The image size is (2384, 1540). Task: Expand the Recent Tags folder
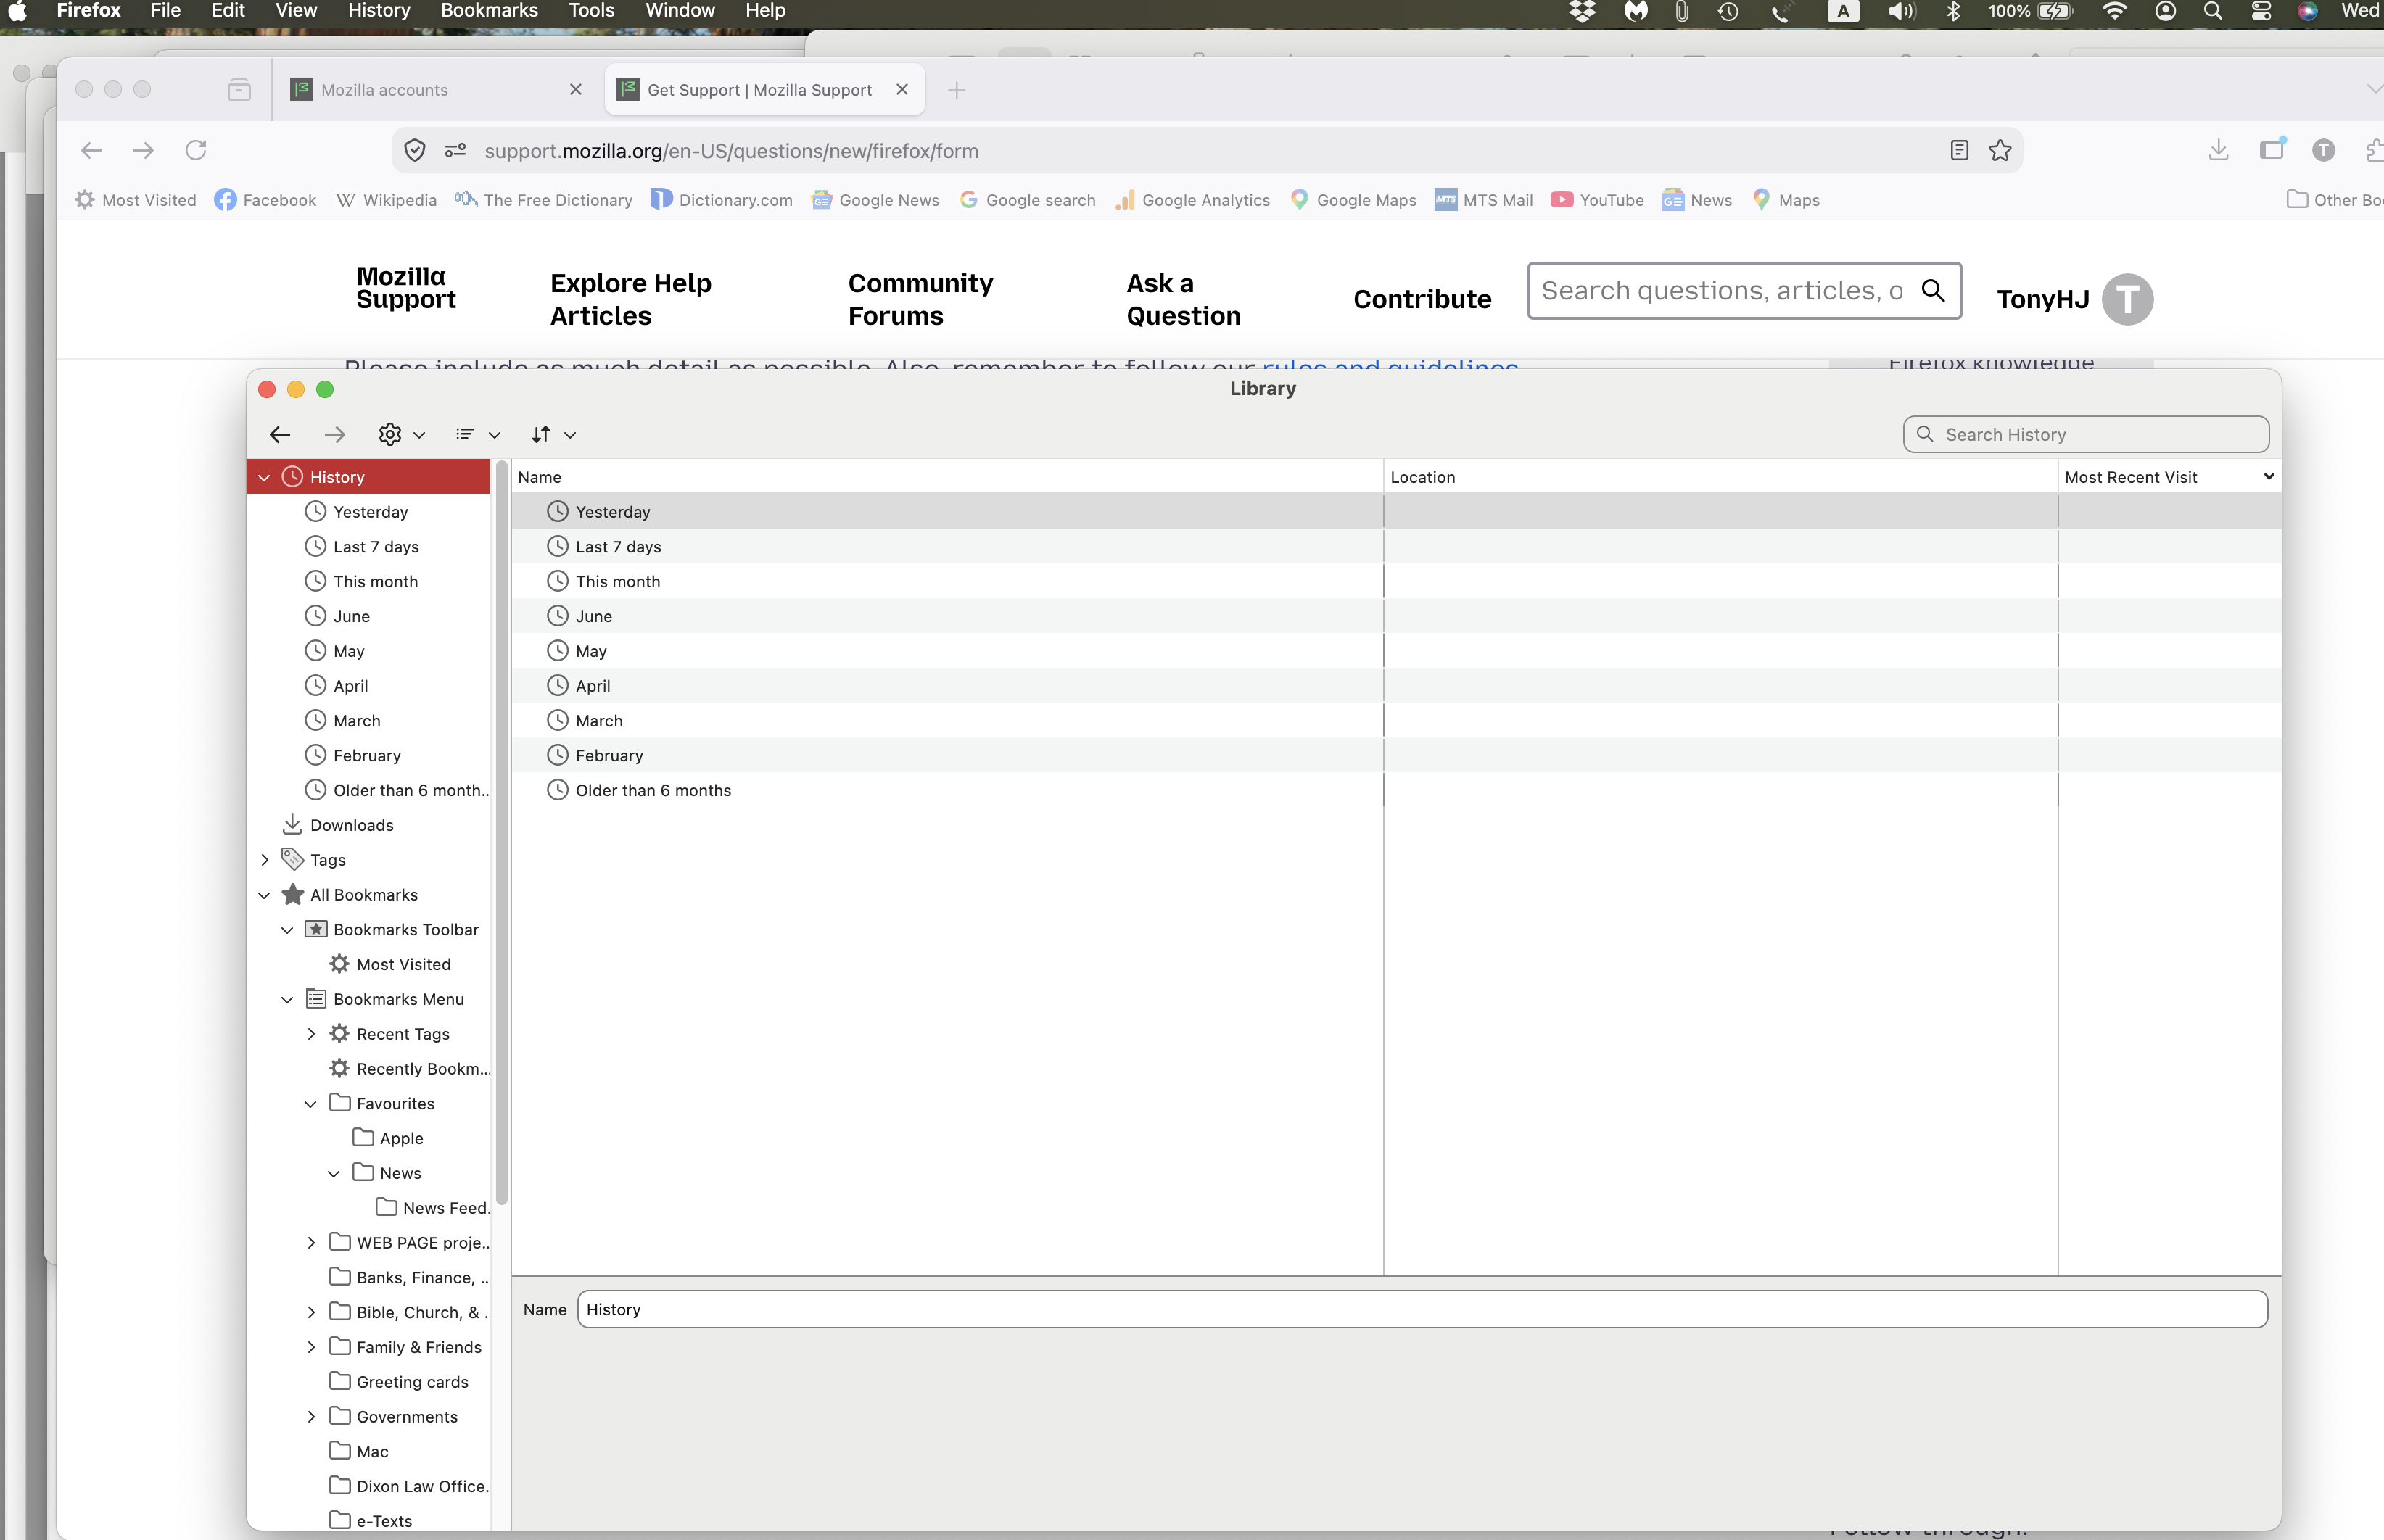311,1034
